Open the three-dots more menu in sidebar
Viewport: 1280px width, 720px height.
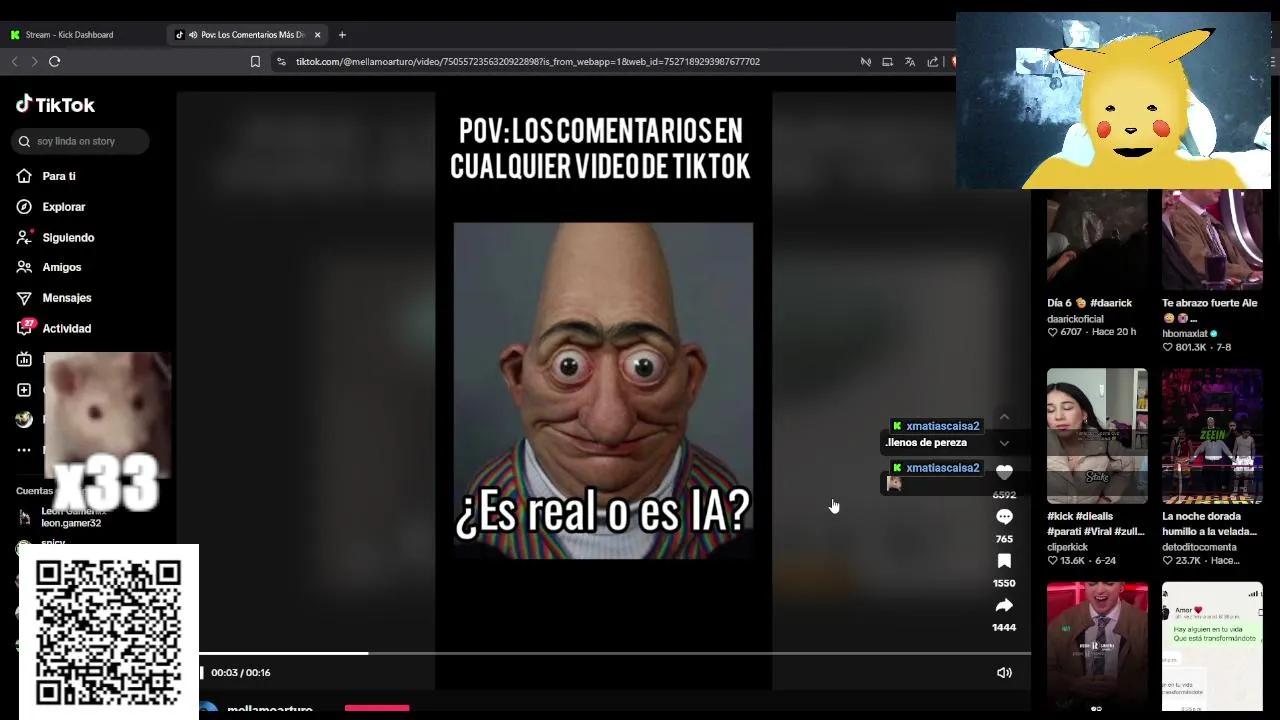click(24, 450)
